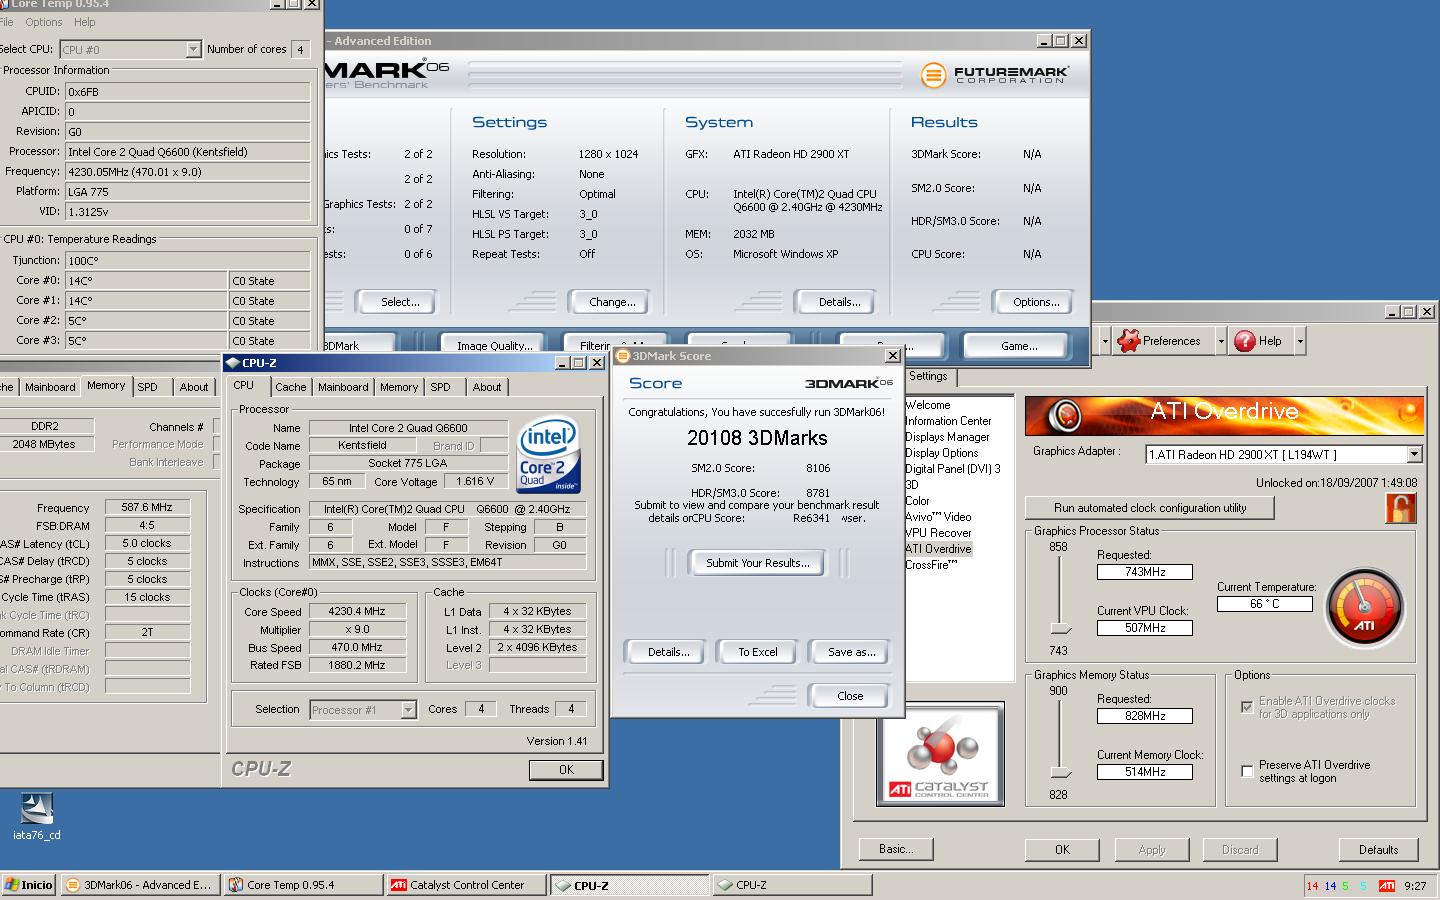Click the Options button under Results

coord(1036,302)
